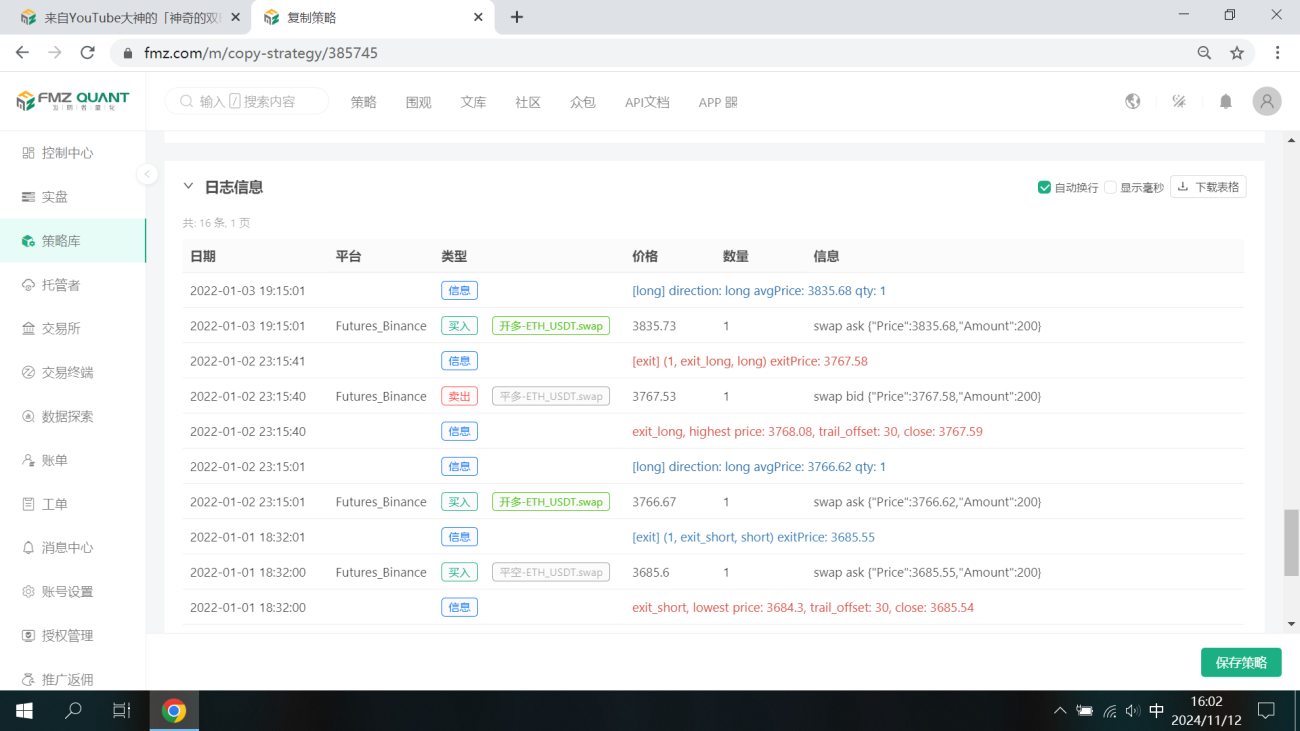1300x731 pixels.
Task: Click the 数据探索 sidebar icon
Action: click(x=28, y=416)
